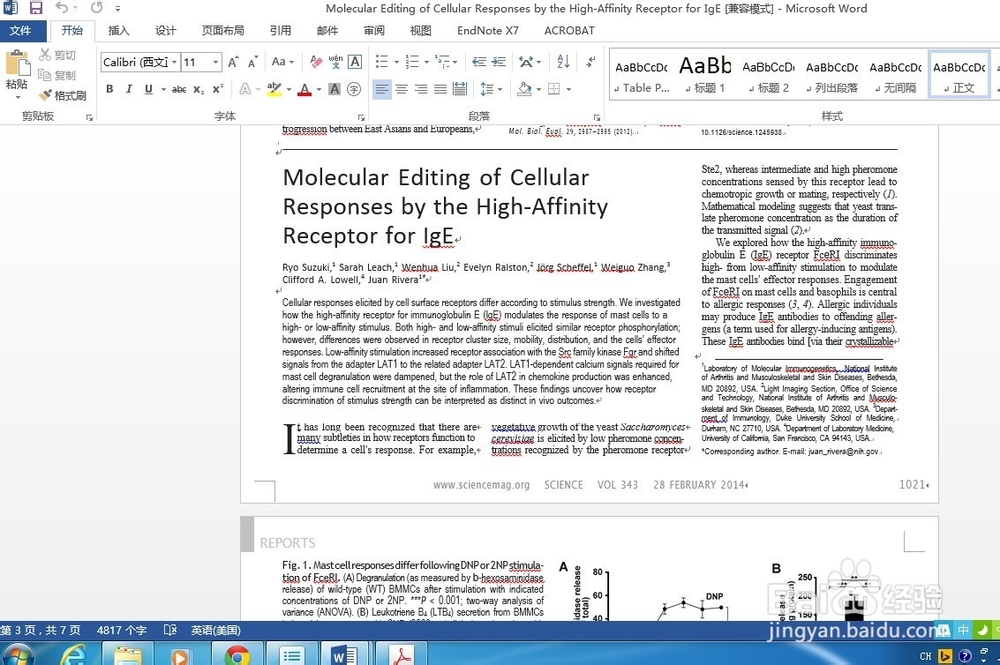Image resolution: width=1000 pixels, height=665 pixels.
Task: Click the Undo arrow in quick access toolbar
Action: pyautogui.click(x=61, y=8)
